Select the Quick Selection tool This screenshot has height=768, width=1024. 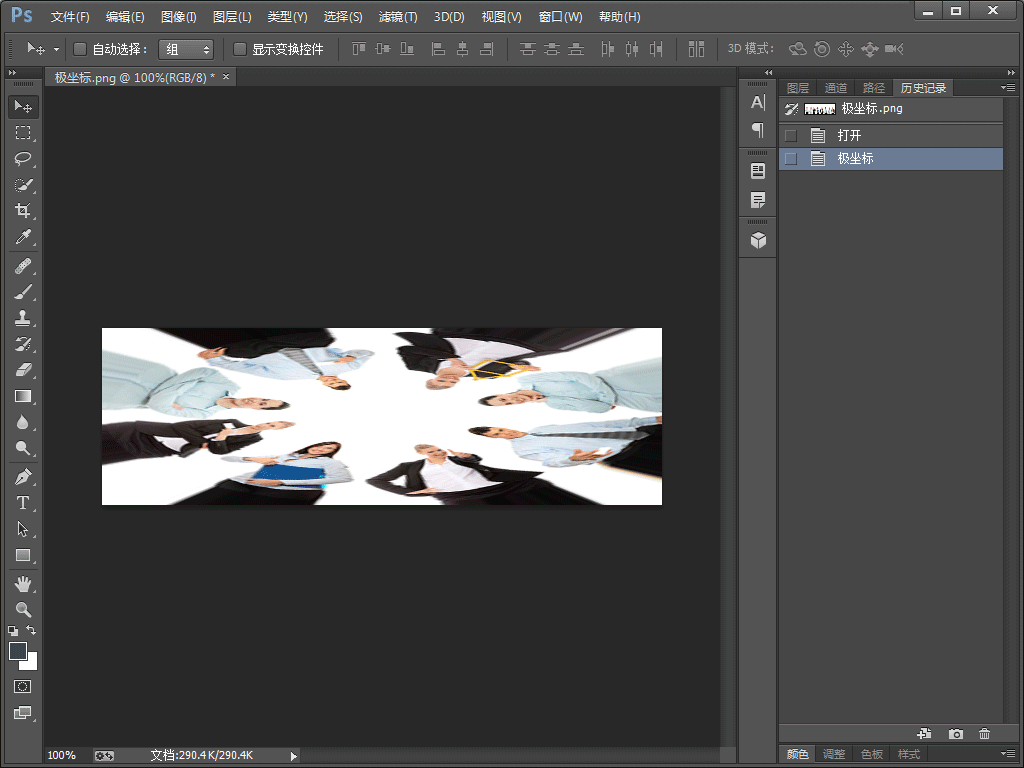tap(23, 185)
